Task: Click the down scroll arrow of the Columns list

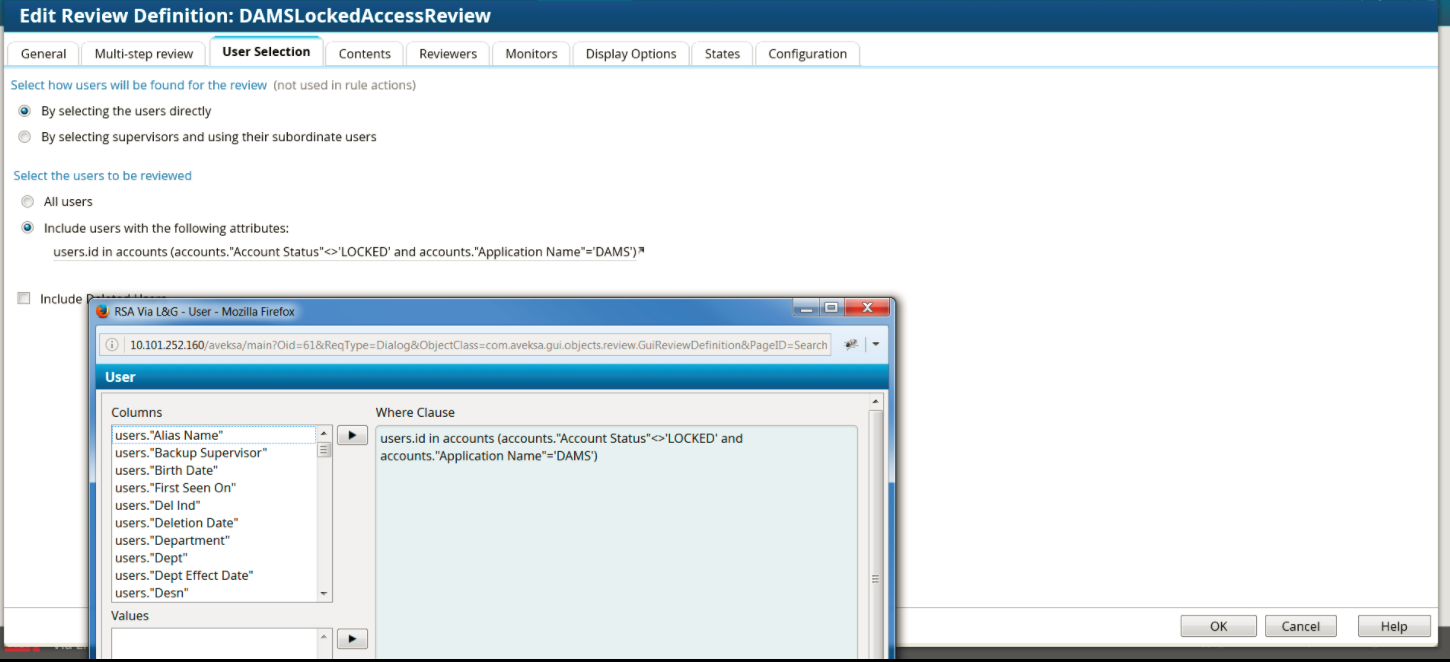Action: click(323, 592)
